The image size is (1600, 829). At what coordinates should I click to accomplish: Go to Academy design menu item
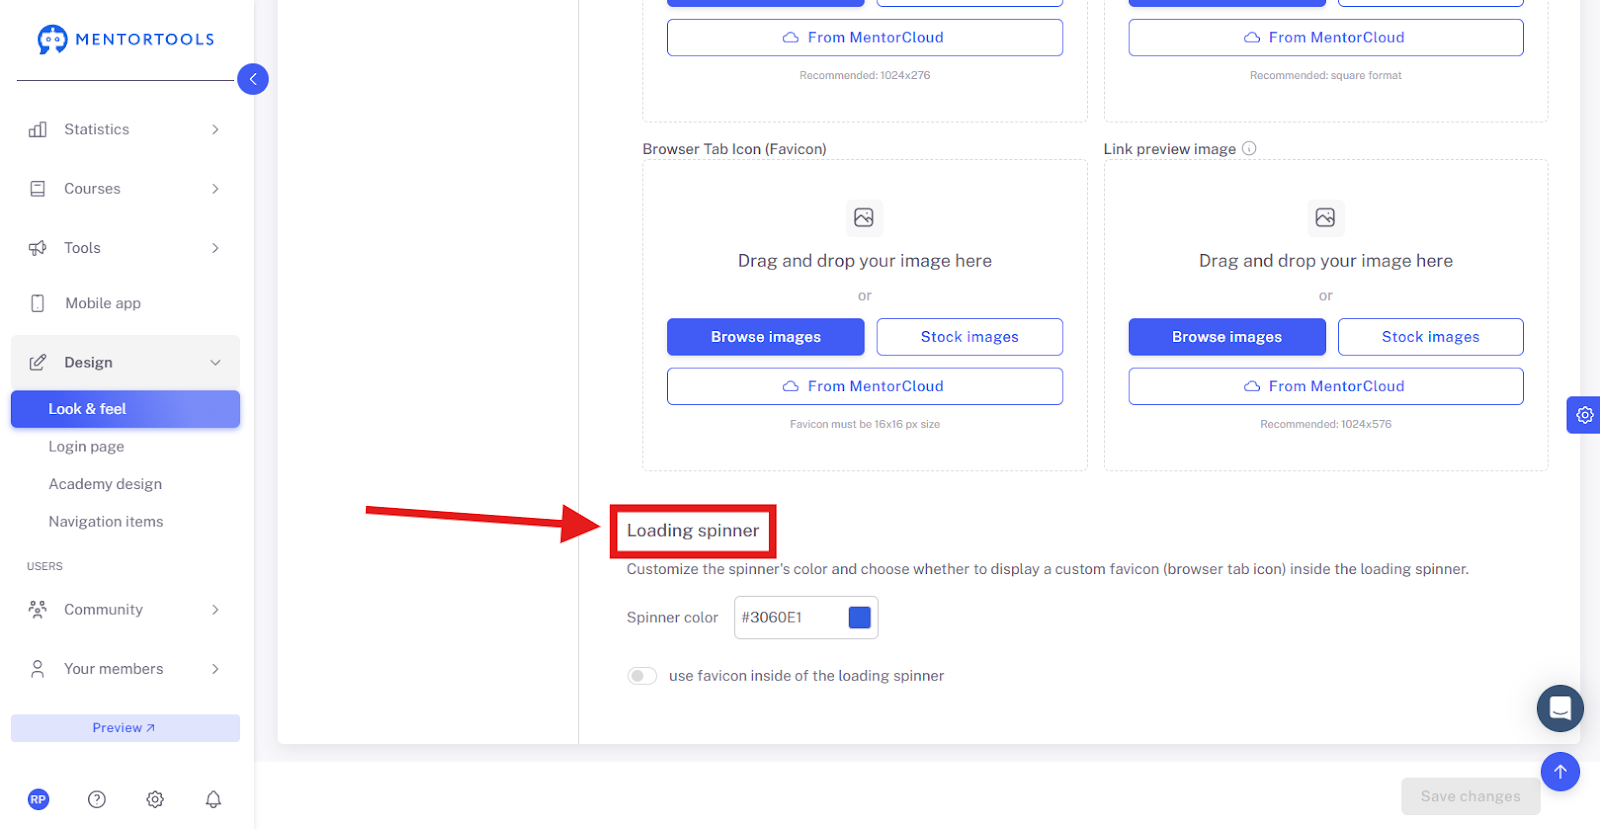(x=105, y=484)
